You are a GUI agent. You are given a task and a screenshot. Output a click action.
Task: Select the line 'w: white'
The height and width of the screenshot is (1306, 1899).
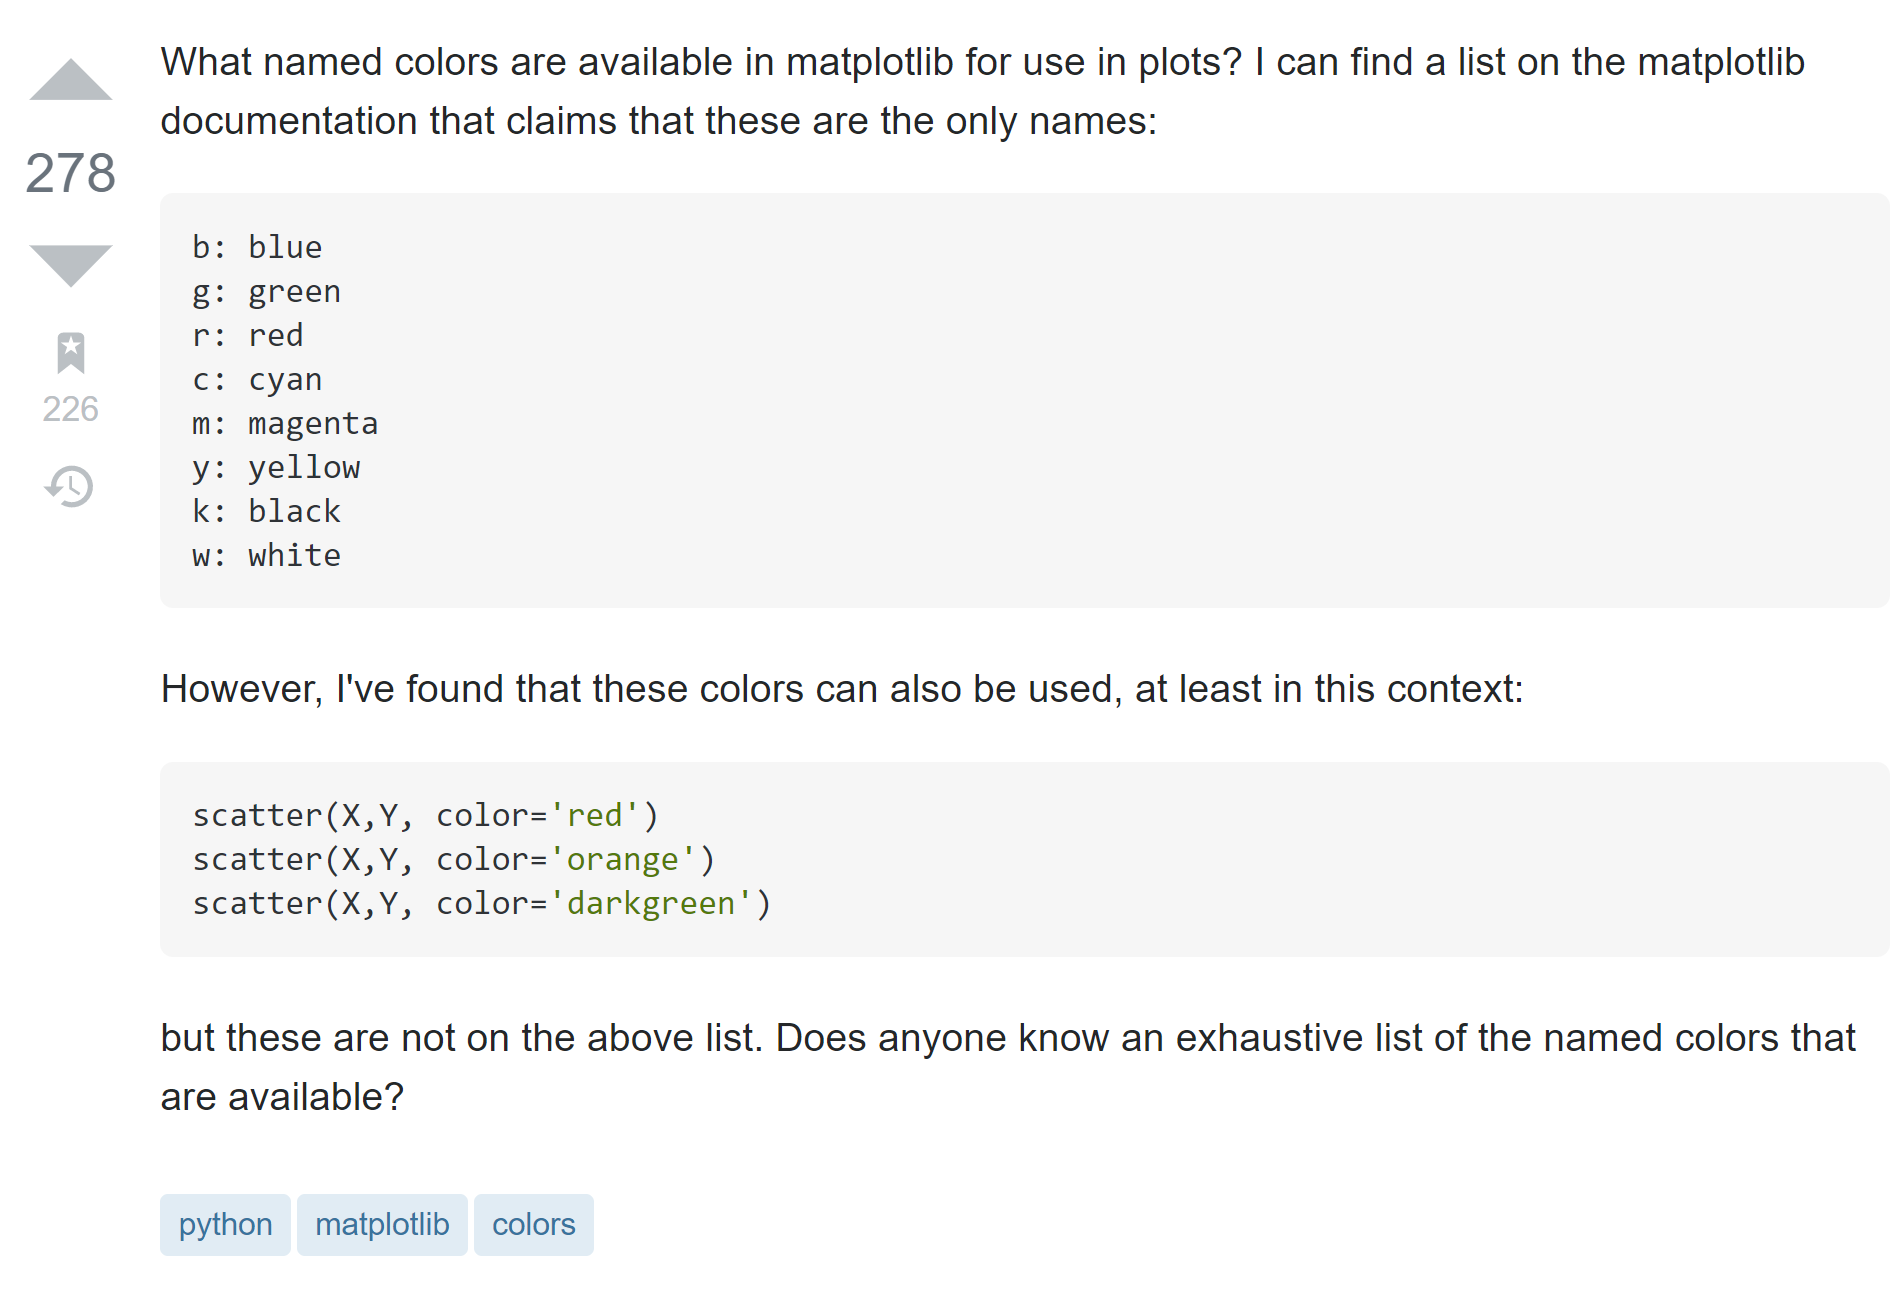point(266,555)
